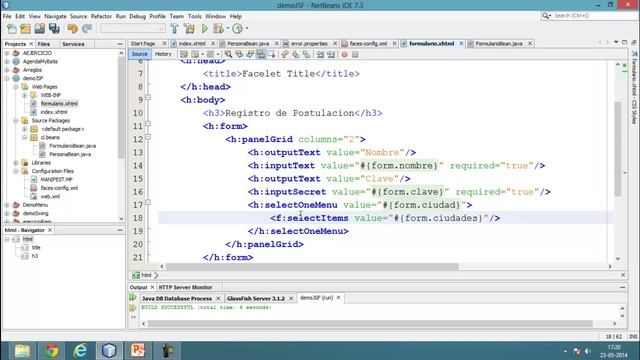Switch to the PersonaBean.java editor tab
The height and width of the screenshot is (360, 640).
[248, 44]
